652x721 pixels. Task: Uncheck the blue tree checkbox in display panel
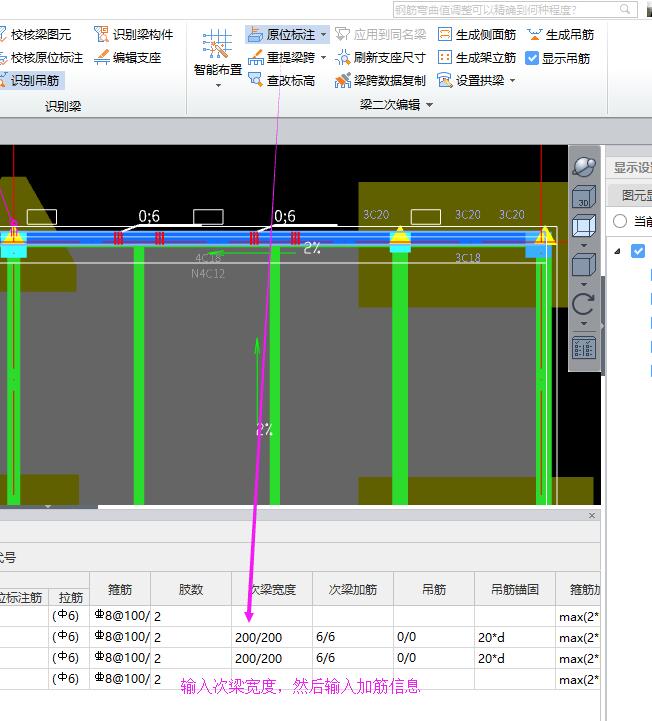pyautogui.click(x=638, y=251)
